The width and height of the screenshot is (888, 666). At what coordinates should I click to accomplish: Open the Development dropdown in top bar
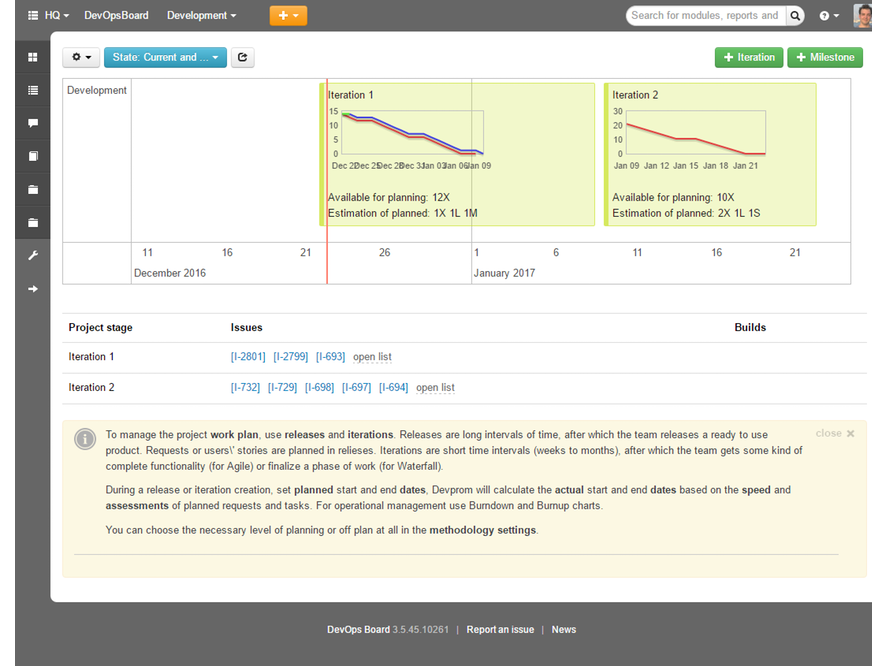[202, 16]
